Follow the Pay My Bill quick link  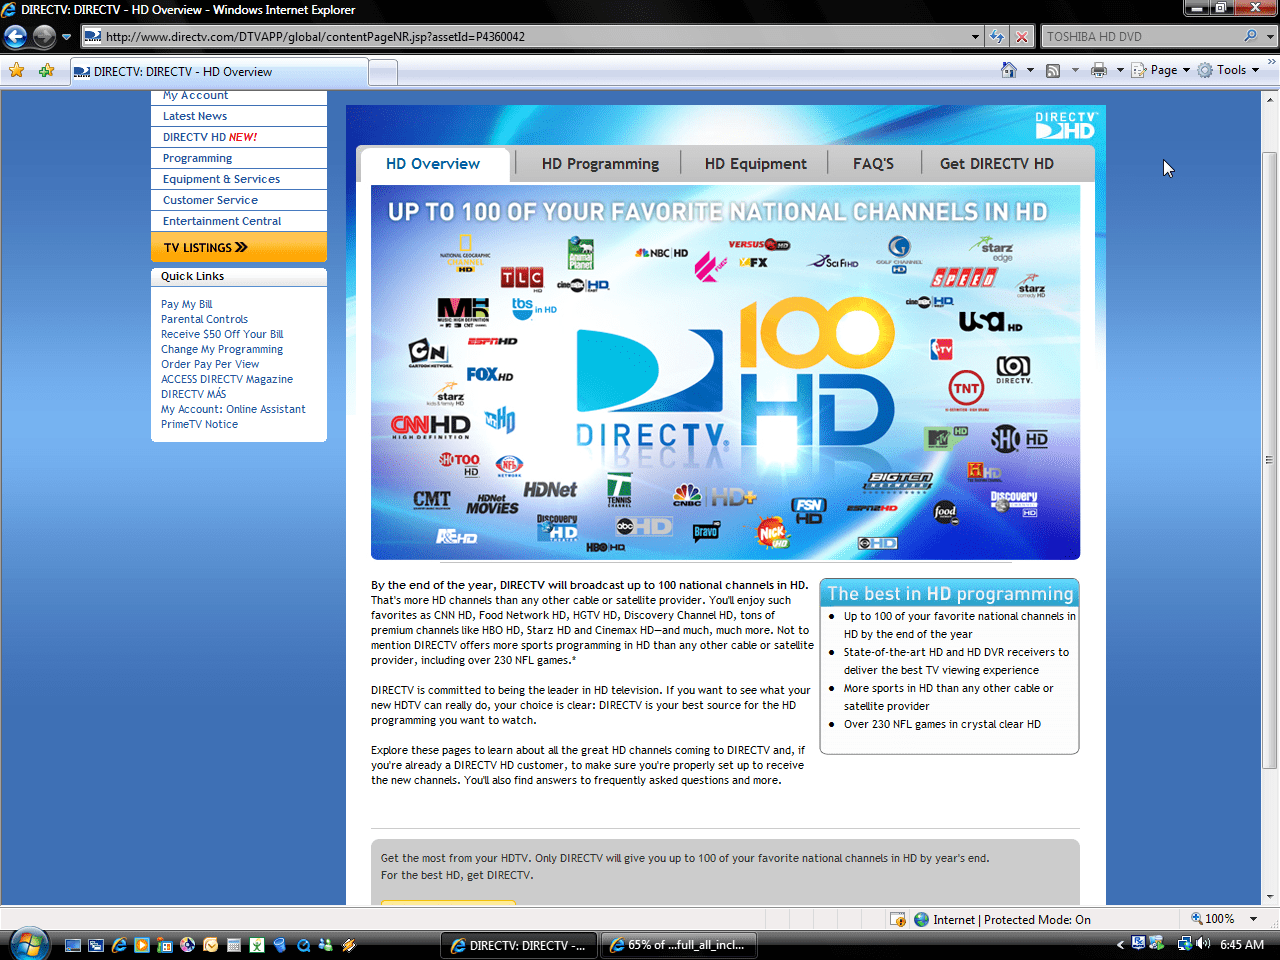coord(187,304)
